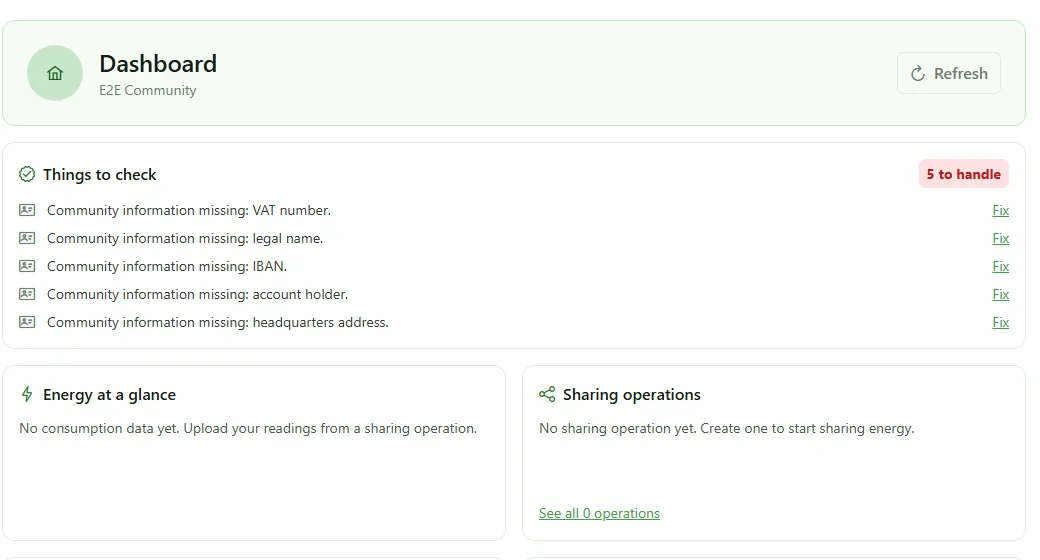Open See all 0 operations link

(599, 513)
